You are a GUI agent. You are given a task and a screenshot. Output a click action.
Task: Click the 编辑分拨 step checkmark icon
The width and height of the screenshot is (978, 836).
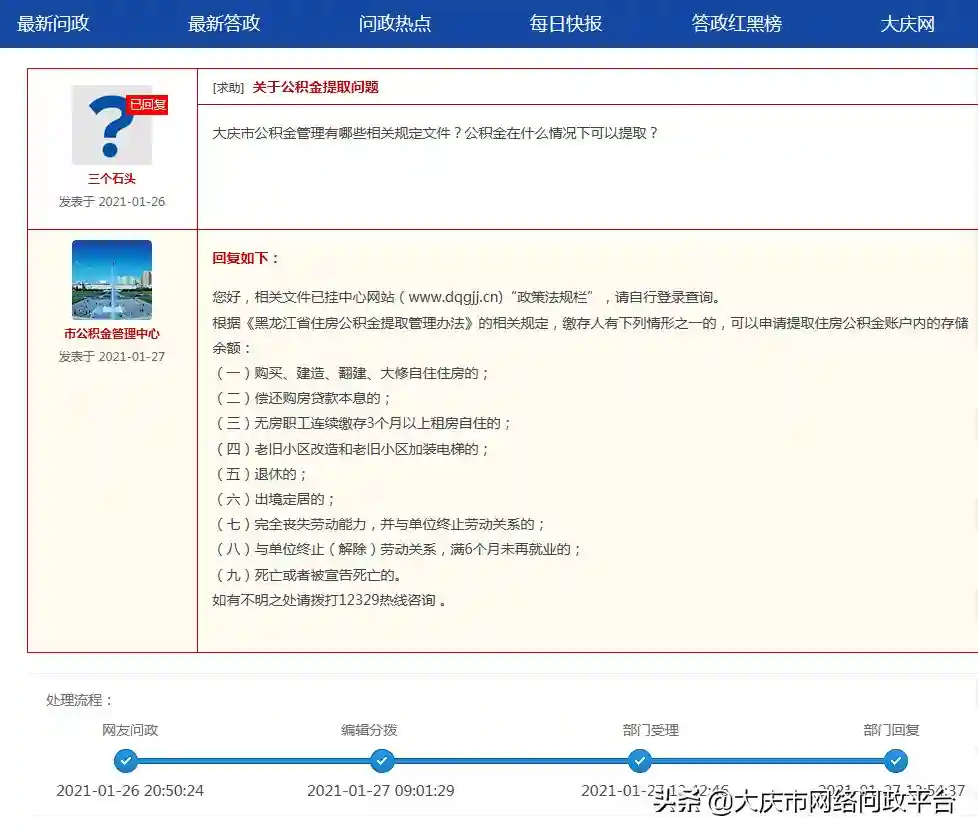[382, 761]
